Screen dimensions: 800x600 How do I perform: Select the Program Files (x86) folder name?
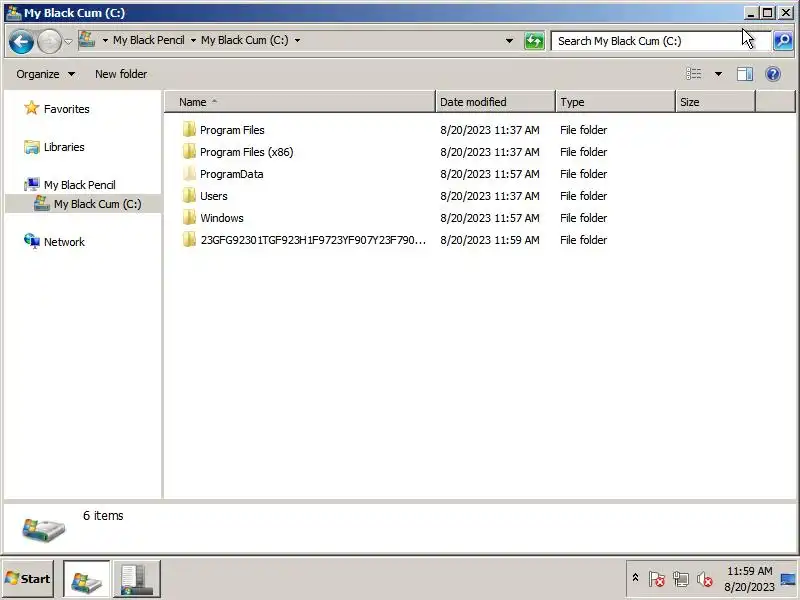pos(246,152)
